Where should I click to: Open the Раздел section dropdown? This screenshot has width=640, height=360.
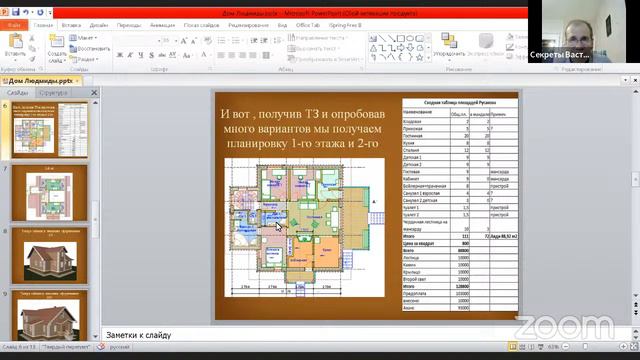coord(84,59)
